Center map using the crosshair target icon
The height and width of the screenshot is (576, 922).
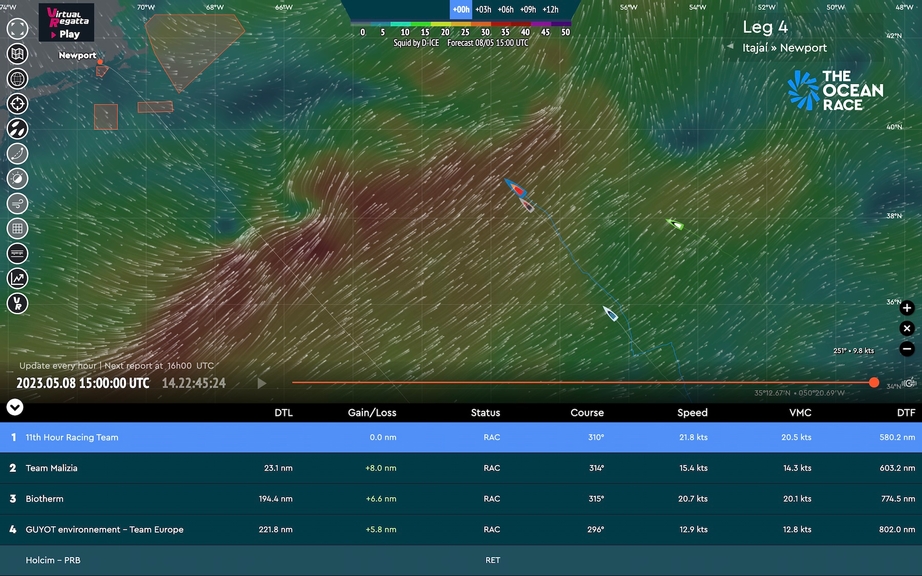17,103
